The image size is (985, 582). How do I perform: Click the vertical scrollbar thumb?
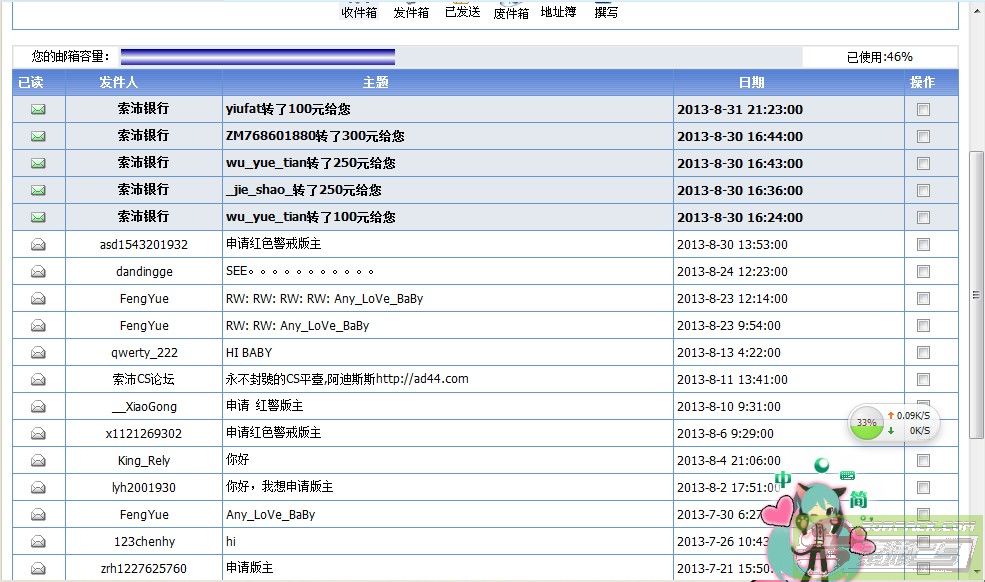[x=977, y=295]
